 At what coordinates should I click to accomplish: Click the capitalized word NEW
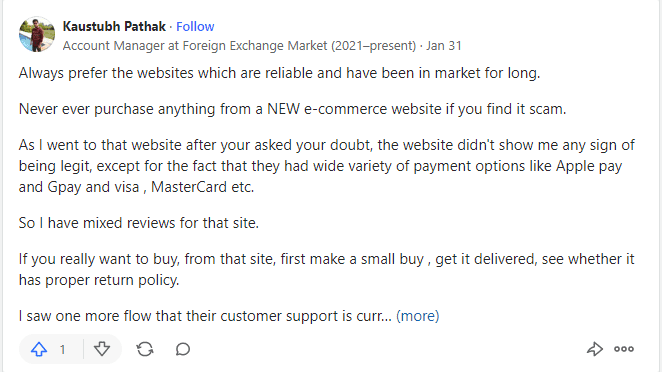[x=283, y=109]
